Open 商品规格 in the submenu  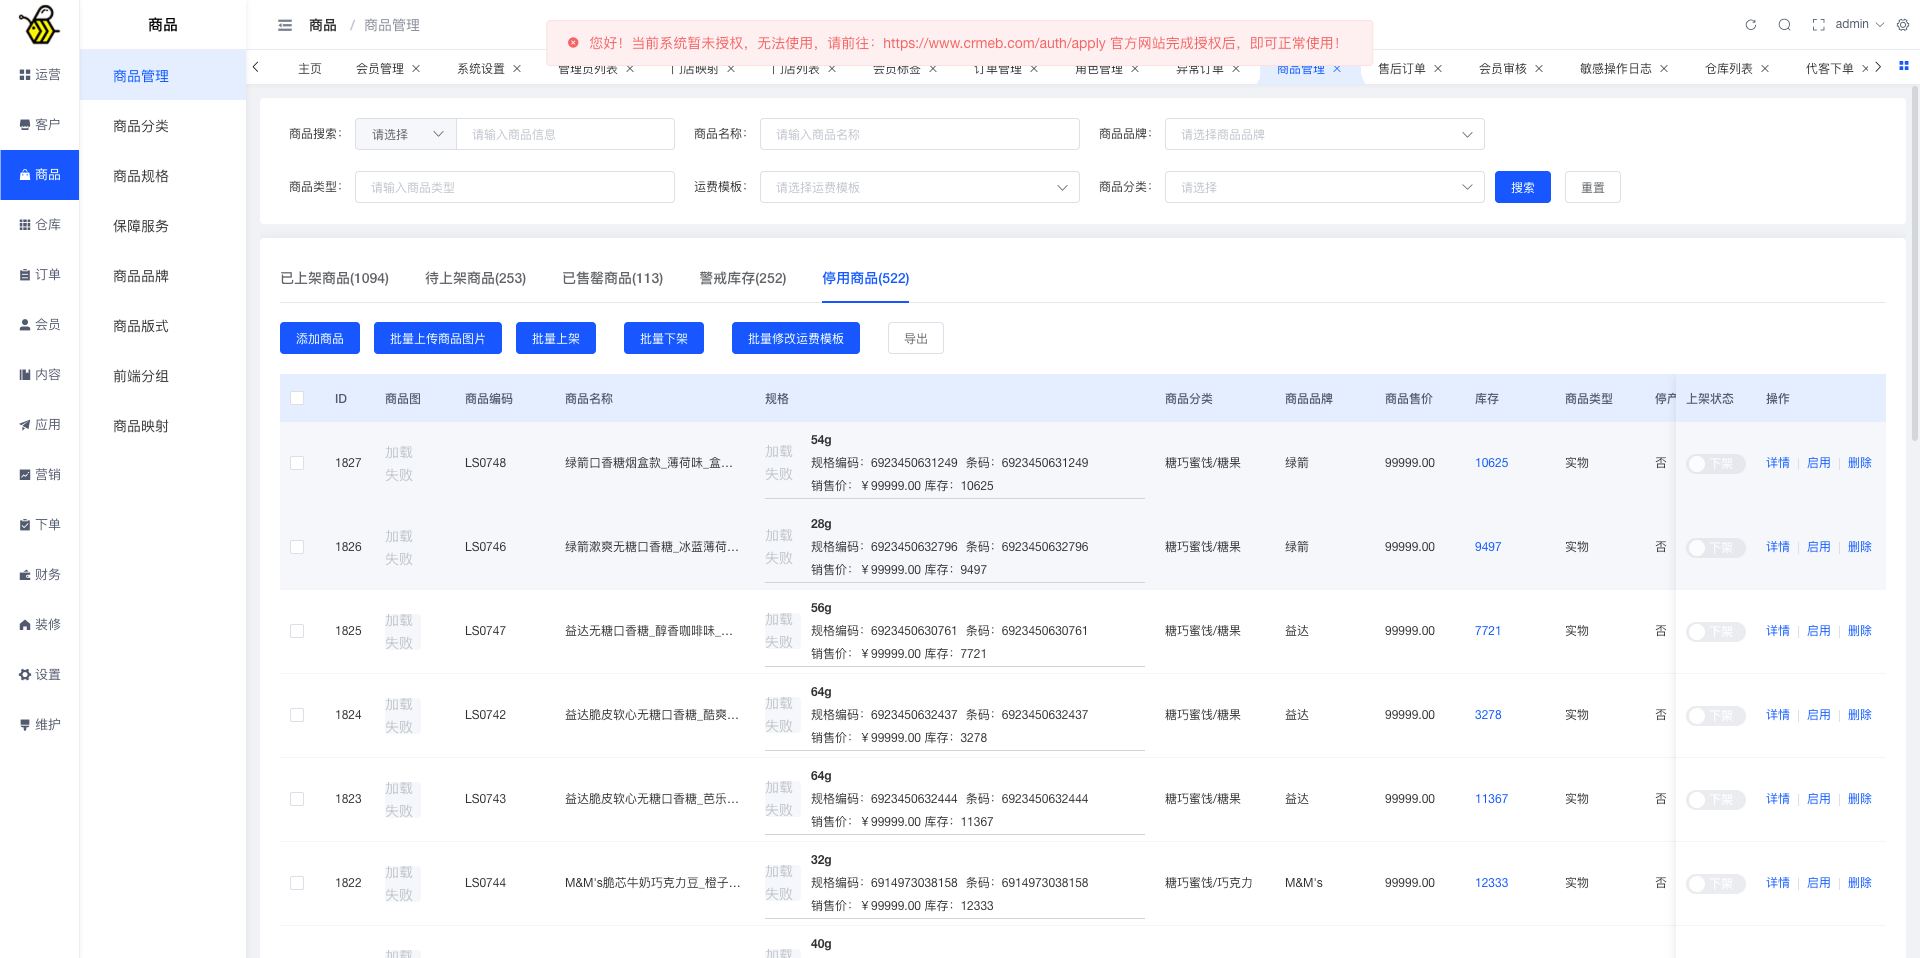coord(163,176)
